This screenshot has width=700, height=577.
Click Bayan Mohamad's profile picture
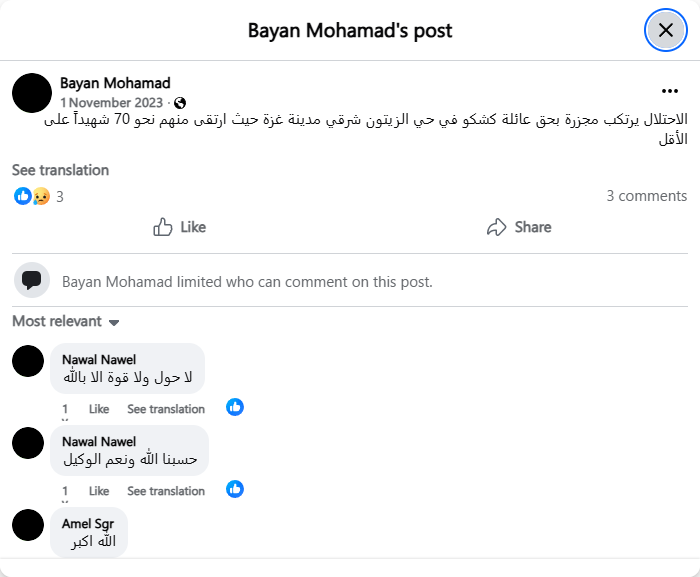click(x=32, y=92)
